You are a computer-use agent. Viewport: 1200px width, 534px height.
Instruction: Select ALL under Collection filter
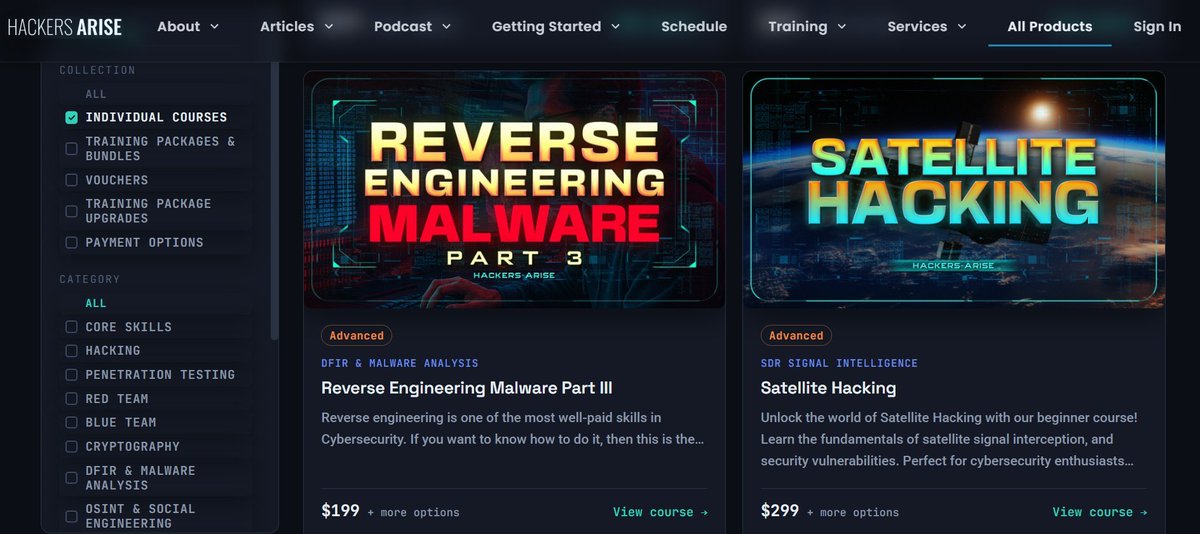96,94
